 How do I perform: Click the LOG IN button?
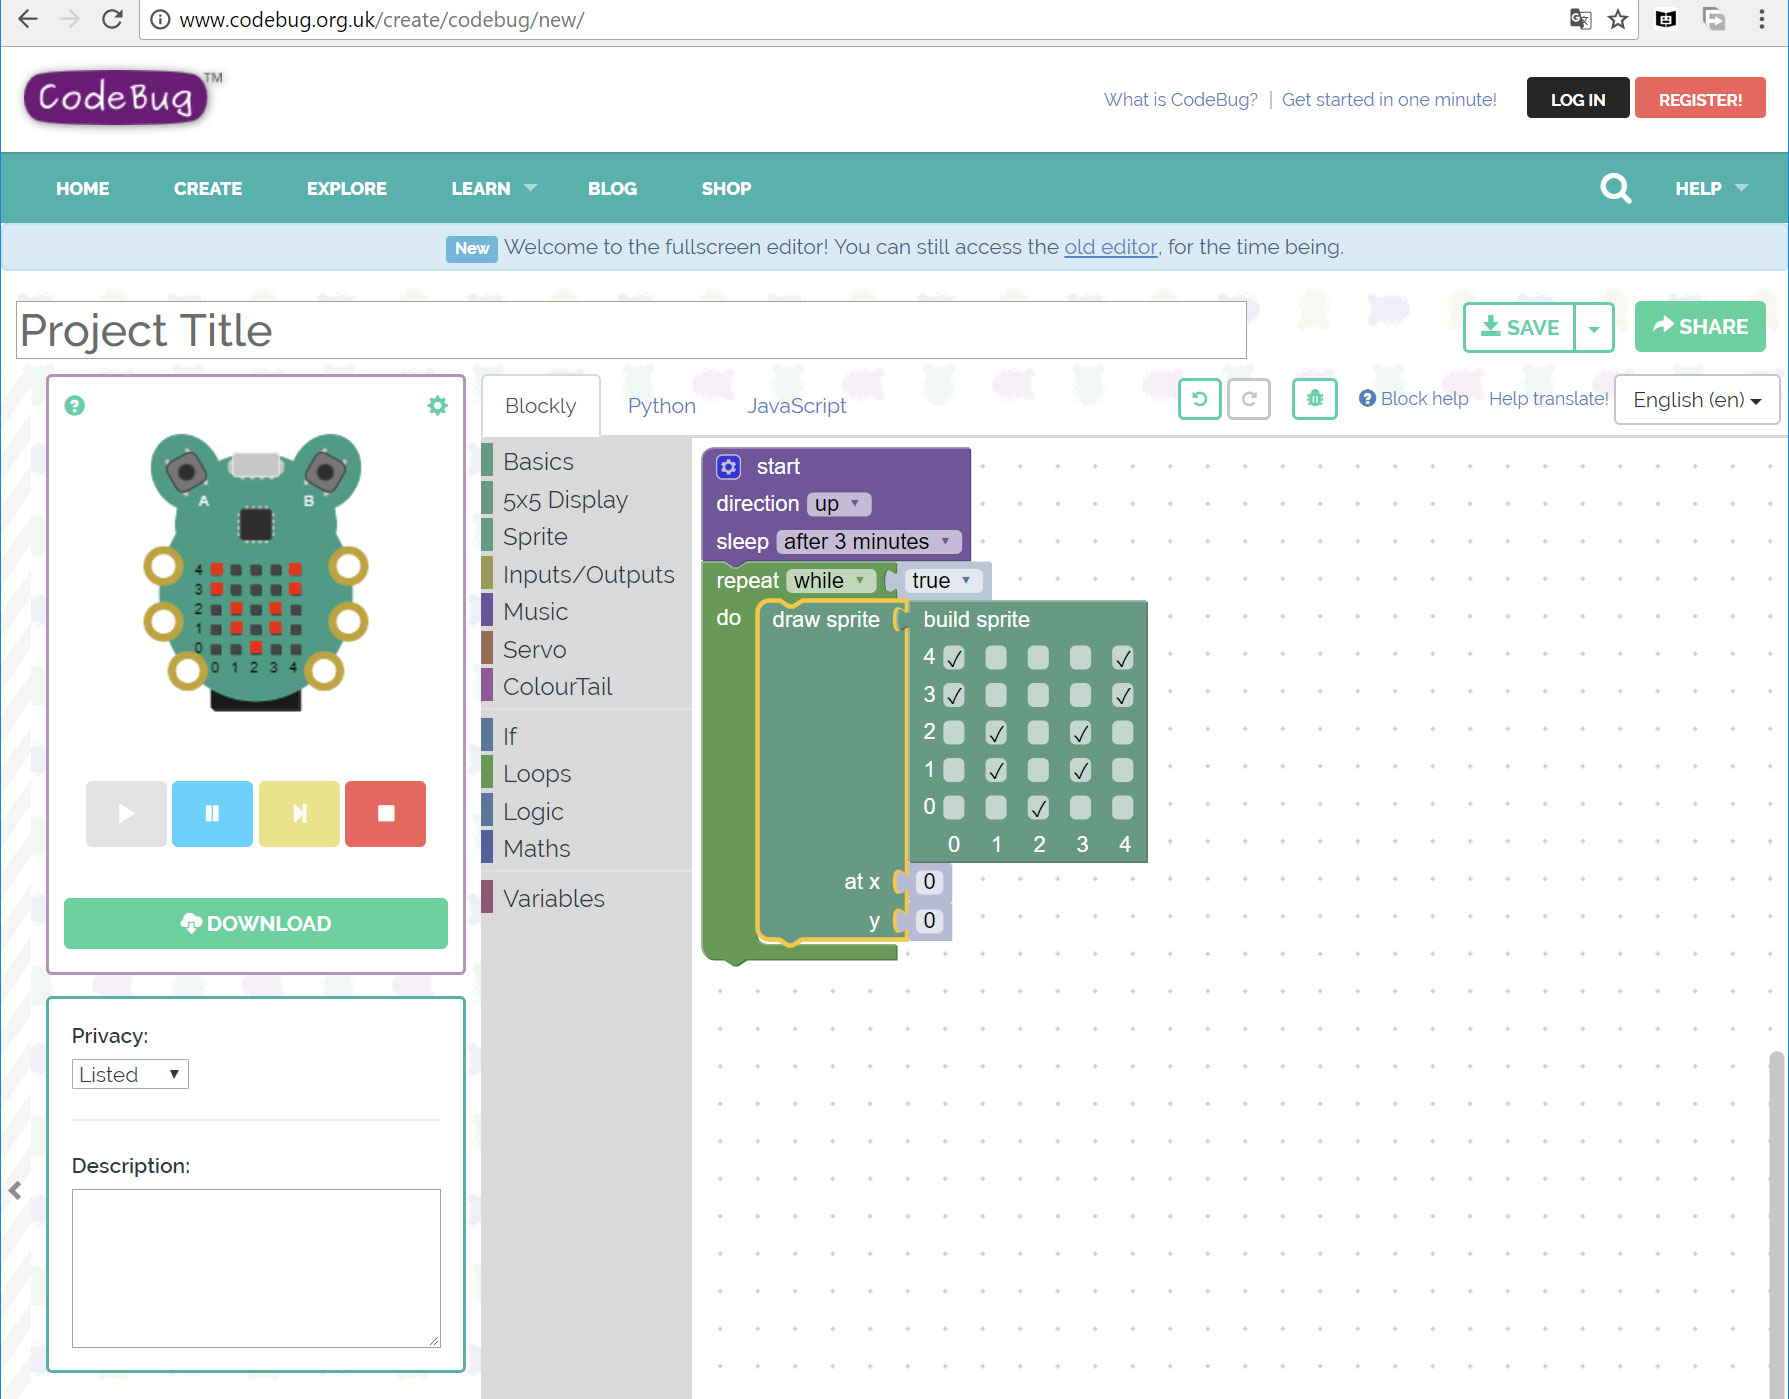click(1578, 99)
